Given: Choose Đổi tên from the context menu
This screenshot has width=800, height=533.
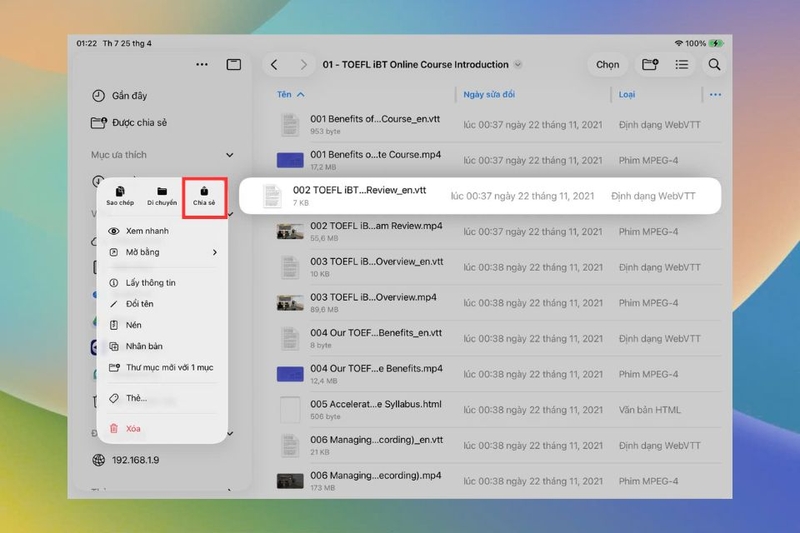Looking at the screenshot, I should click(139, 304).
